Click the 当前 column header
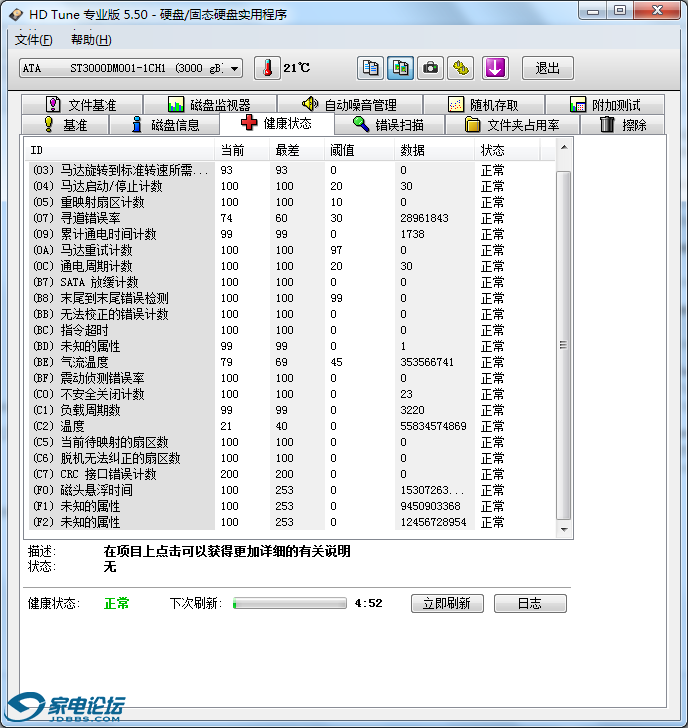The width and height of the screenshot is (688, 728). tap(242, 150)
